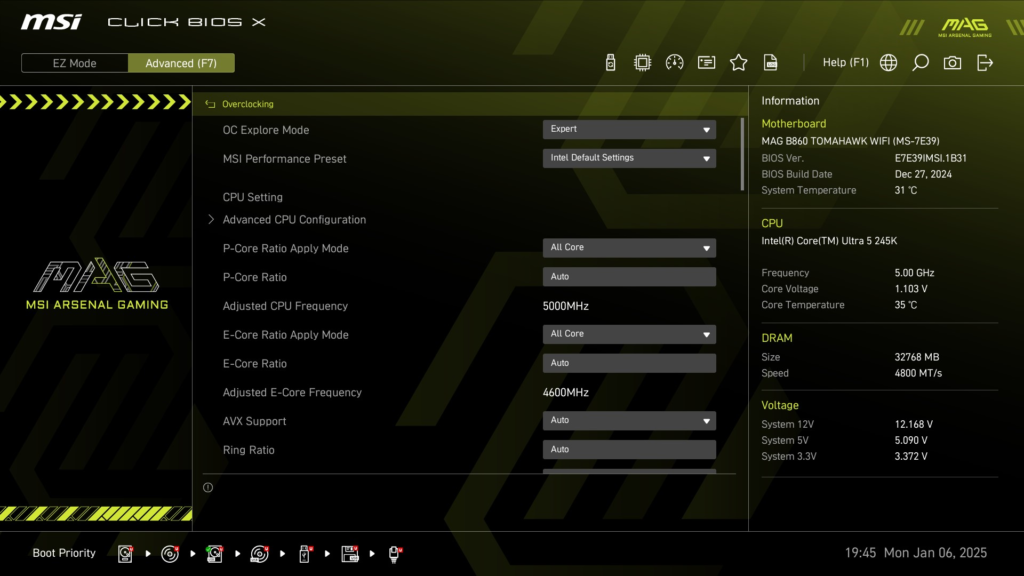The image size is (1024, 576).
Task: Expand Advanced CPU Configuration
Action: pos(293,219)
